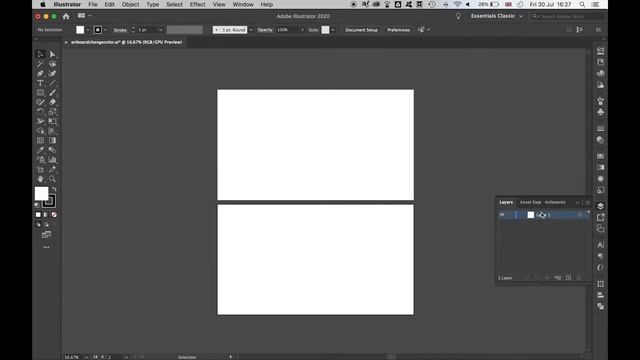This screenshot has height=360, width=640.
Task: Click the large Fill swatch in toolbar
Action: (41, 193)
